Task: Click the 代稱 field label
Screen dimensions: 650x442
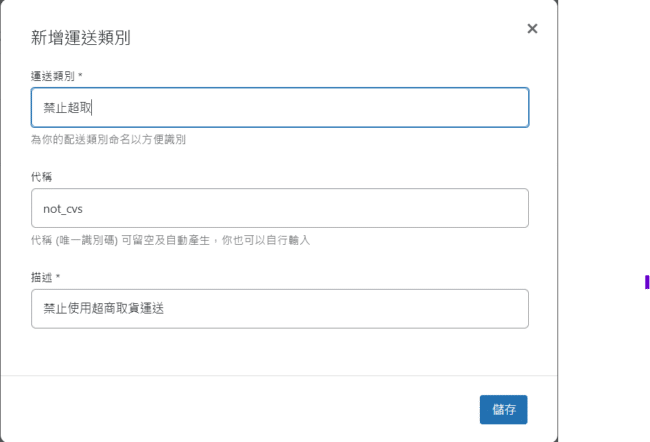Action: tap(42, 176)
